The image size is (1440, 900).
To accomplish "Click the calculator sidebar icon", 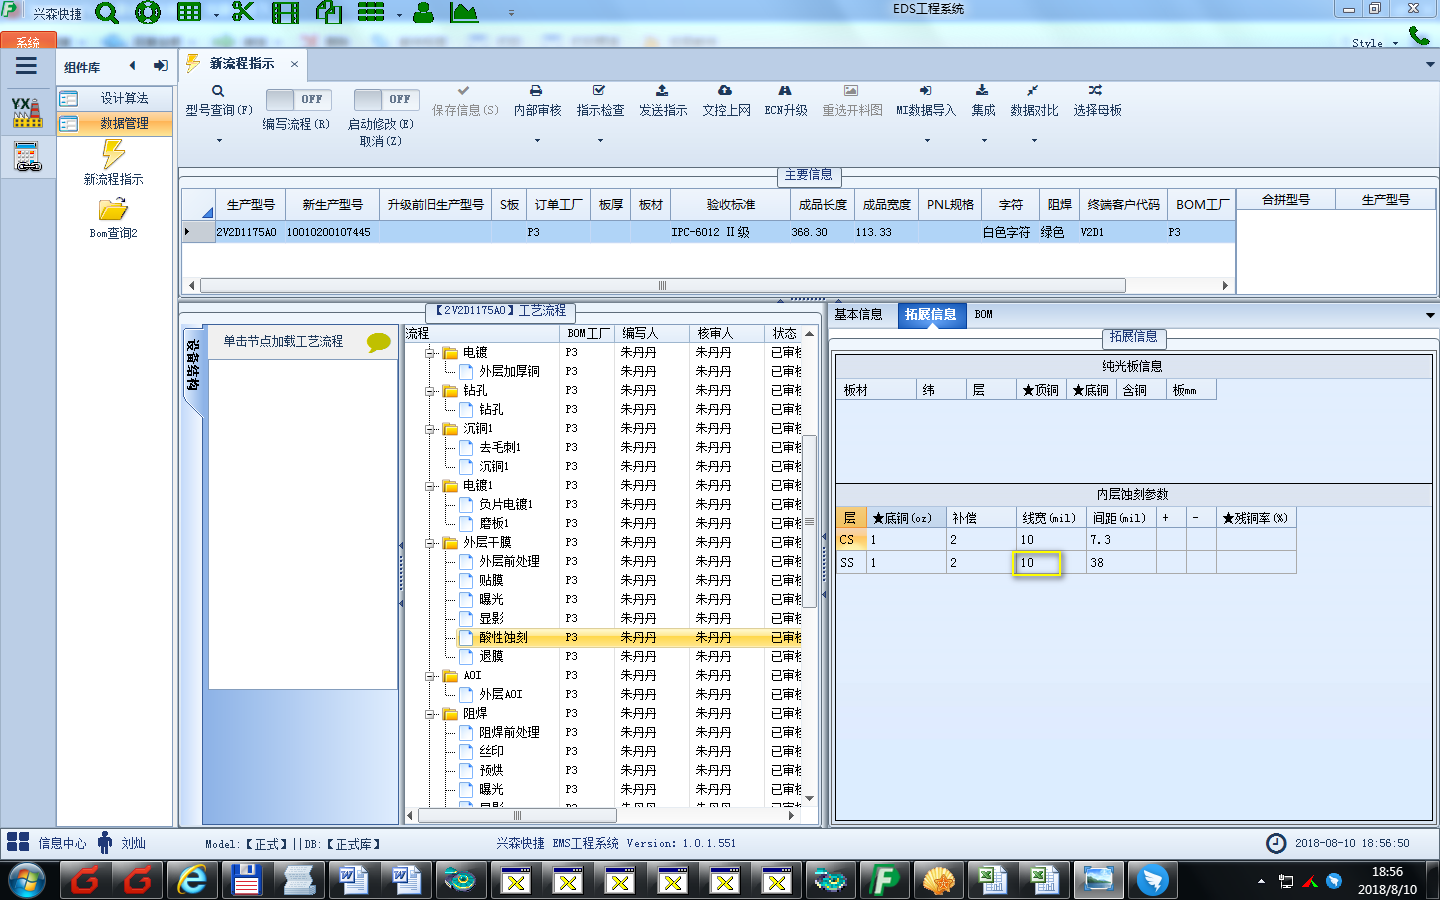I will [x=27, y=157].
